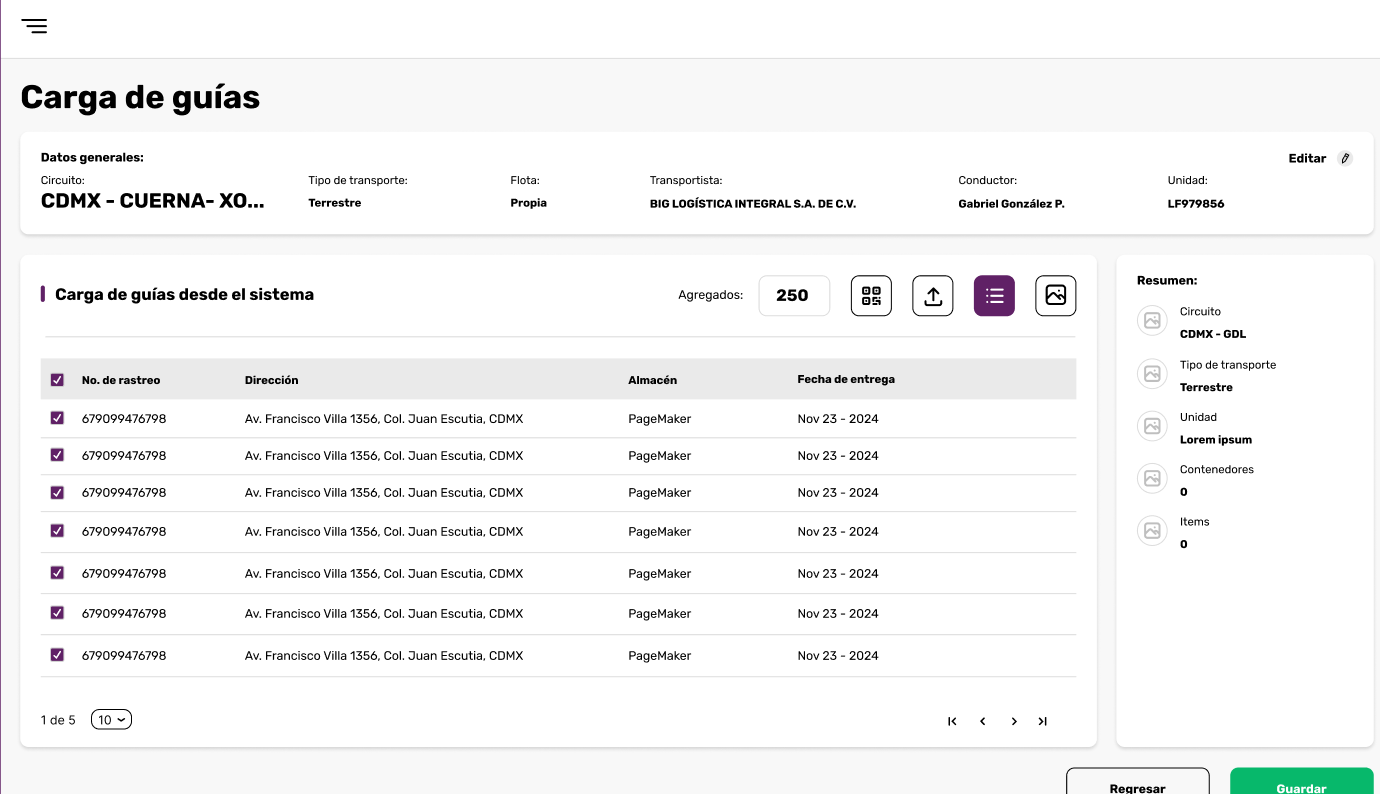This screenshot has height=794, width=1380.
Task: Click the circuit name CDMX - CUERNA- XO...
Action: (x=153, y=201)
